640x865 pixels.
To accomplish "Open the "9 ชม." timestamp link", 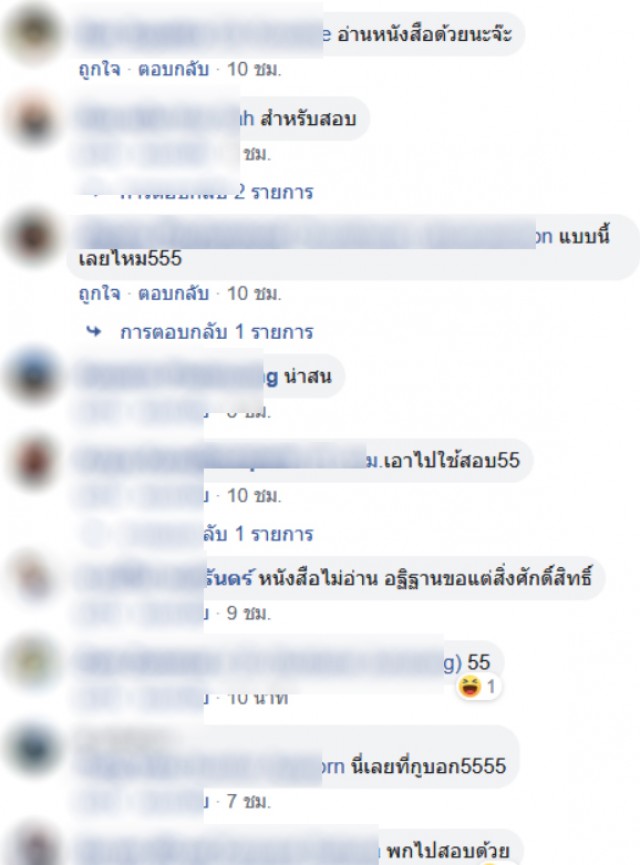I will tap(248, 613).
